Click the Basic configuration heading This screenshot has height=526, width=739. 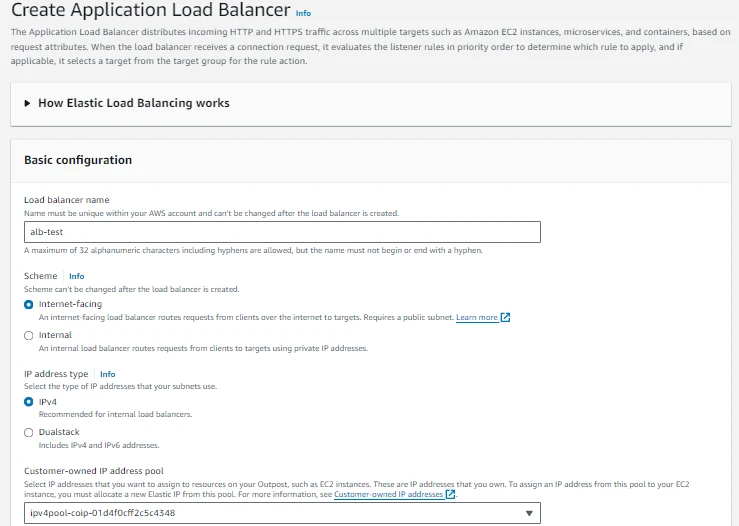(78, 160)
